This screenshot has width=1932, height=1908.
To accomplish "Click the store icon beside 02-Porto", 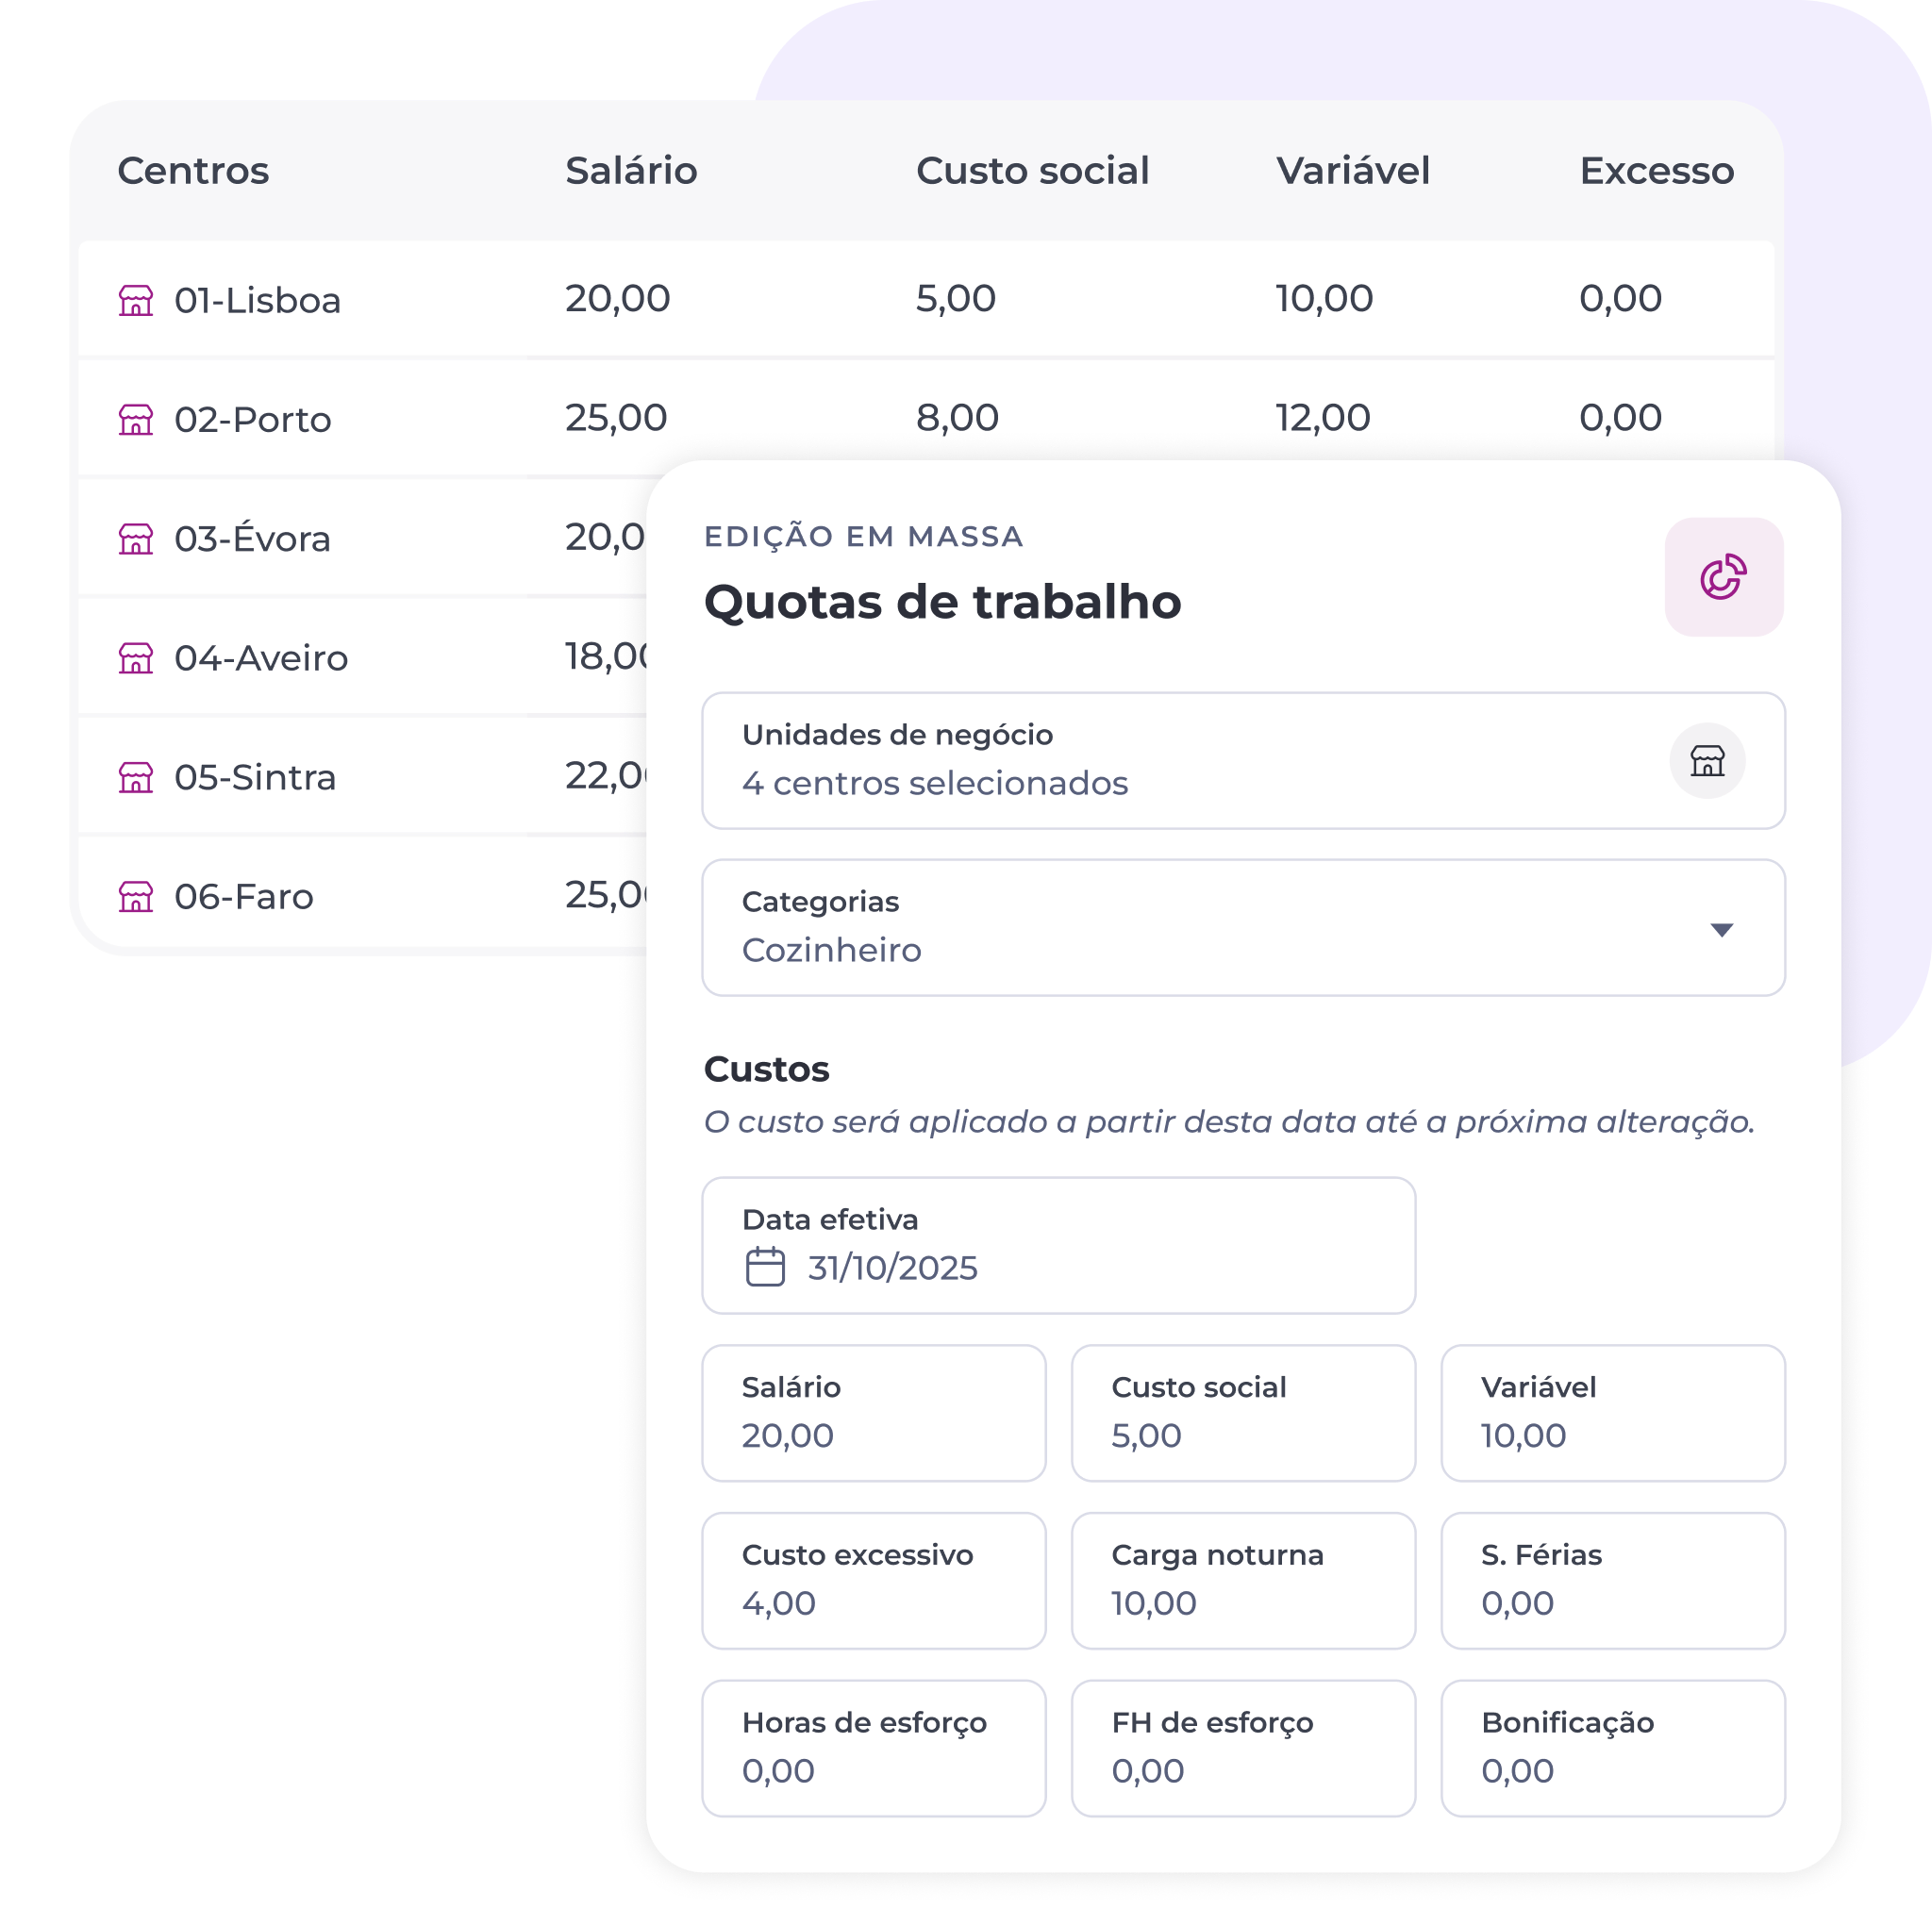I will (x=136, y=419).
